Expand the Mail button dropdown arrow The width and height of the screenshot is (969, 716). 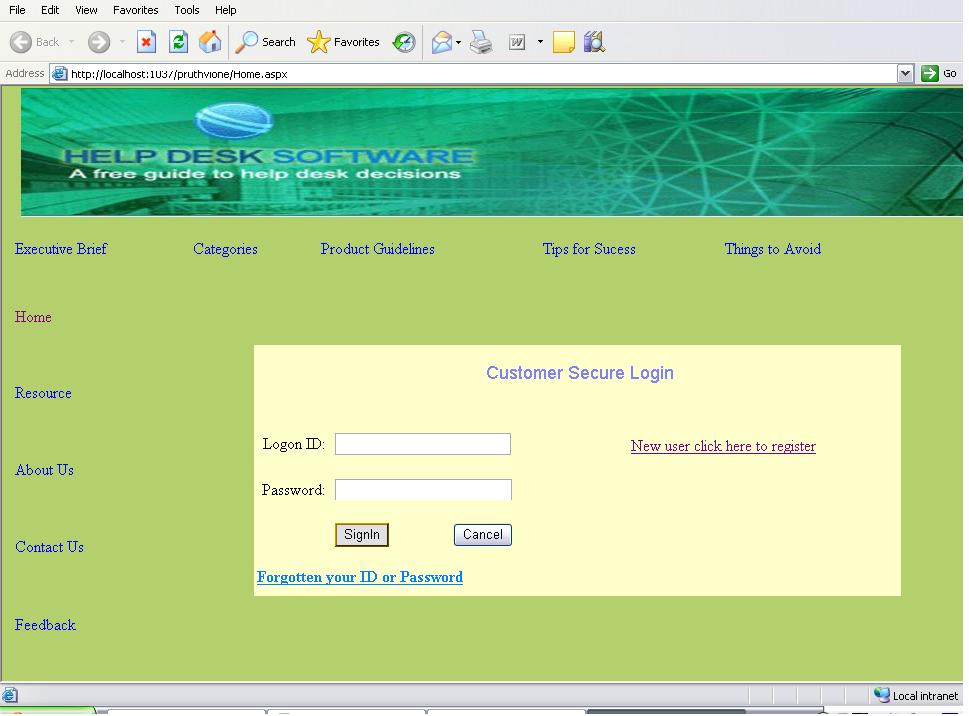pyautogui.click(x=459, y=42)
